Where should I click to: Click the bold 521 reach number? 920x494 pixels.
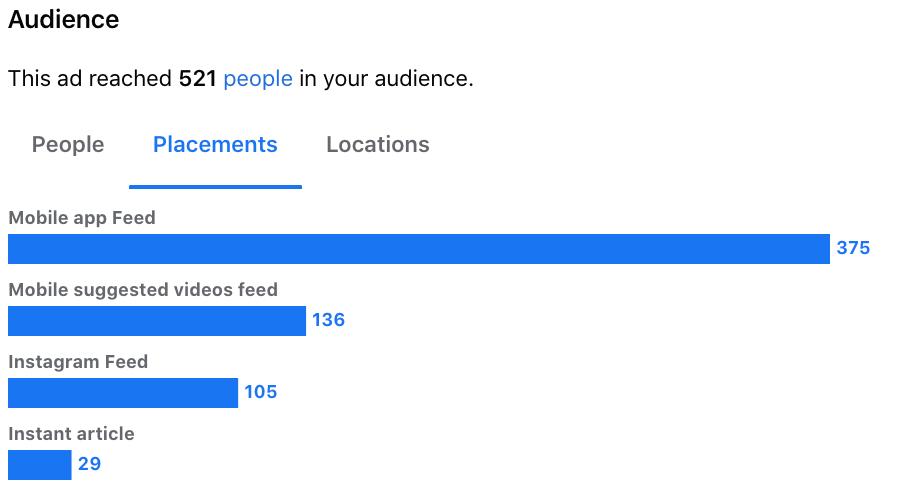[198, 79]
